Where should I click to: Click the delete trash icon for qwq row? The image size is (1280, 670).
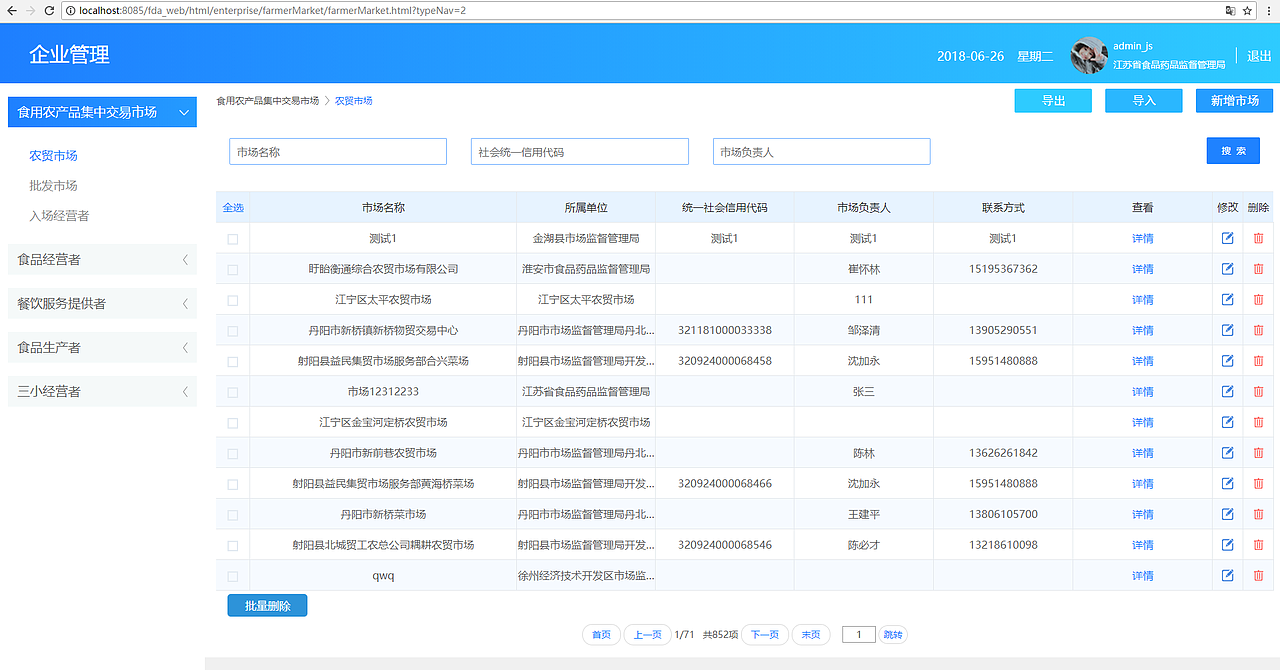pyautogui.click(x=1258, y=575)
